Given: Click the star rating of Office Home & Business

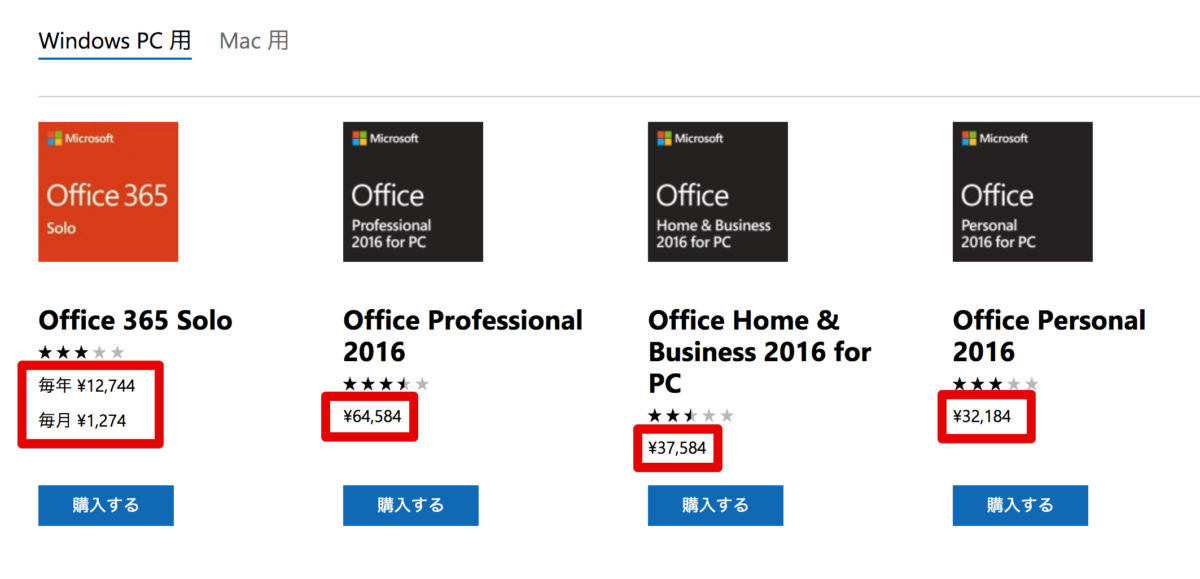Looking at the screenshot, I should pos(691,416).
